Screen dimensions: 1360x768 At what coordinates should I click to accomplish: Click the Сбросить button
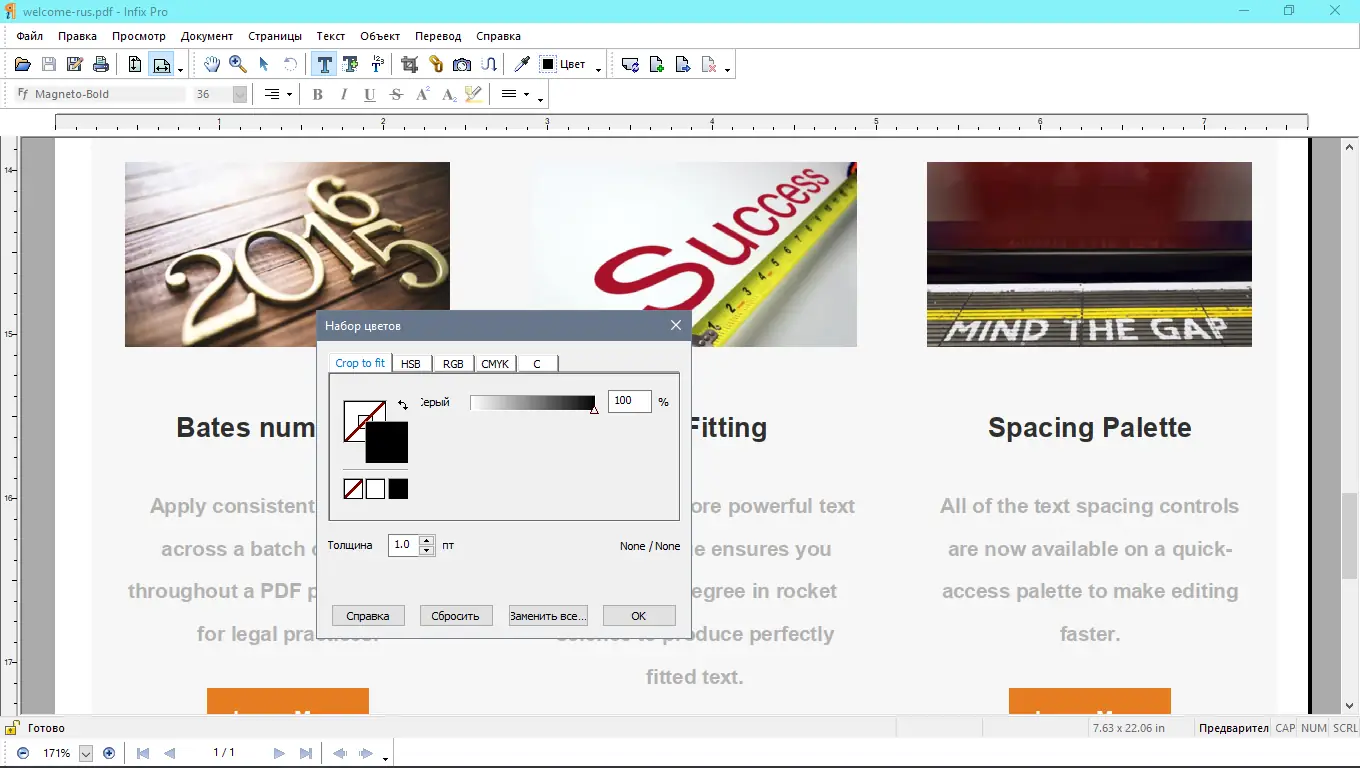(x=455, y=615)
